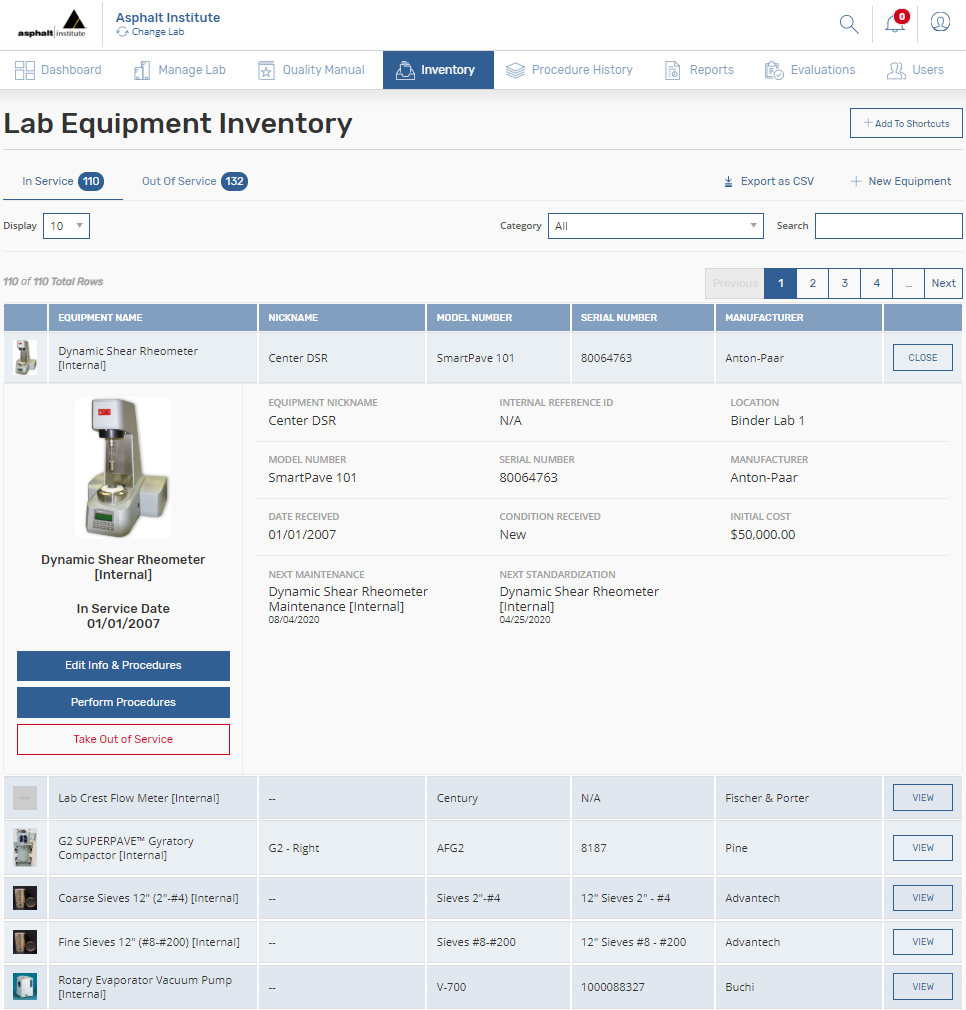The image size is (966, 1010).
Task: Select the Out Of Service tab
Action: coord(193,181)
